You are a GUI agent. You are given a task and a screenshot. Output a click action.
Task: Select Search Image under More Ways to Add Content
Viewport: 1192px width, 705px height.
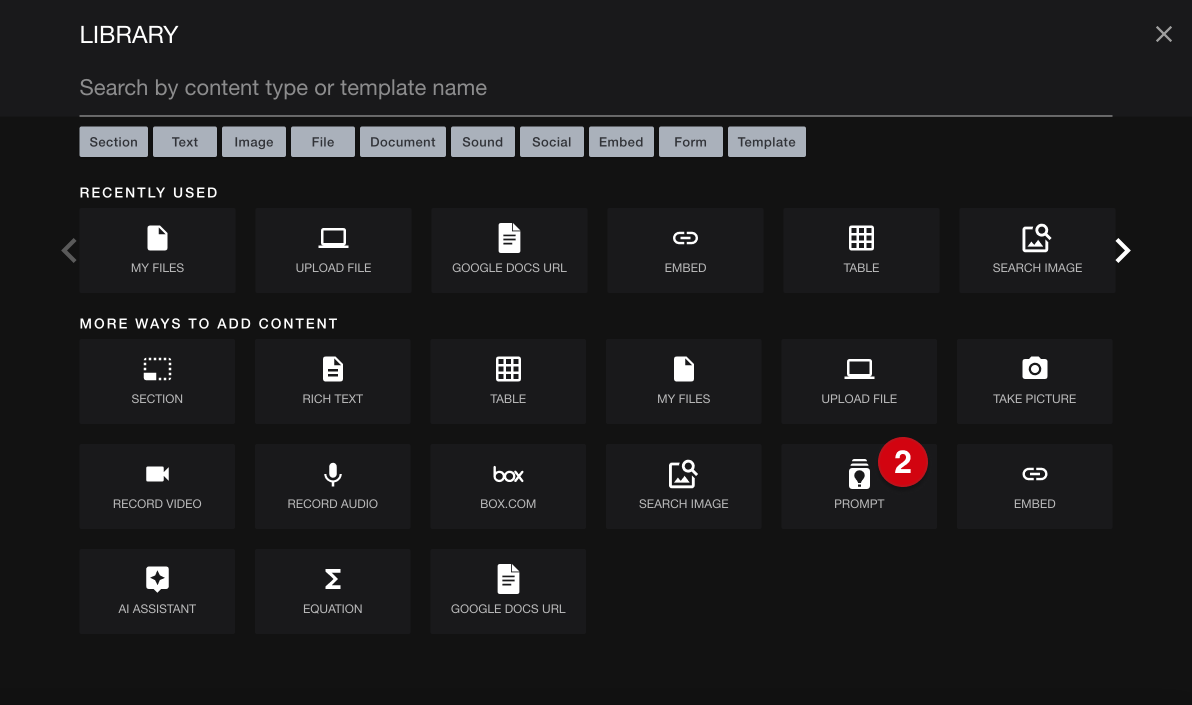pos(683,487)
